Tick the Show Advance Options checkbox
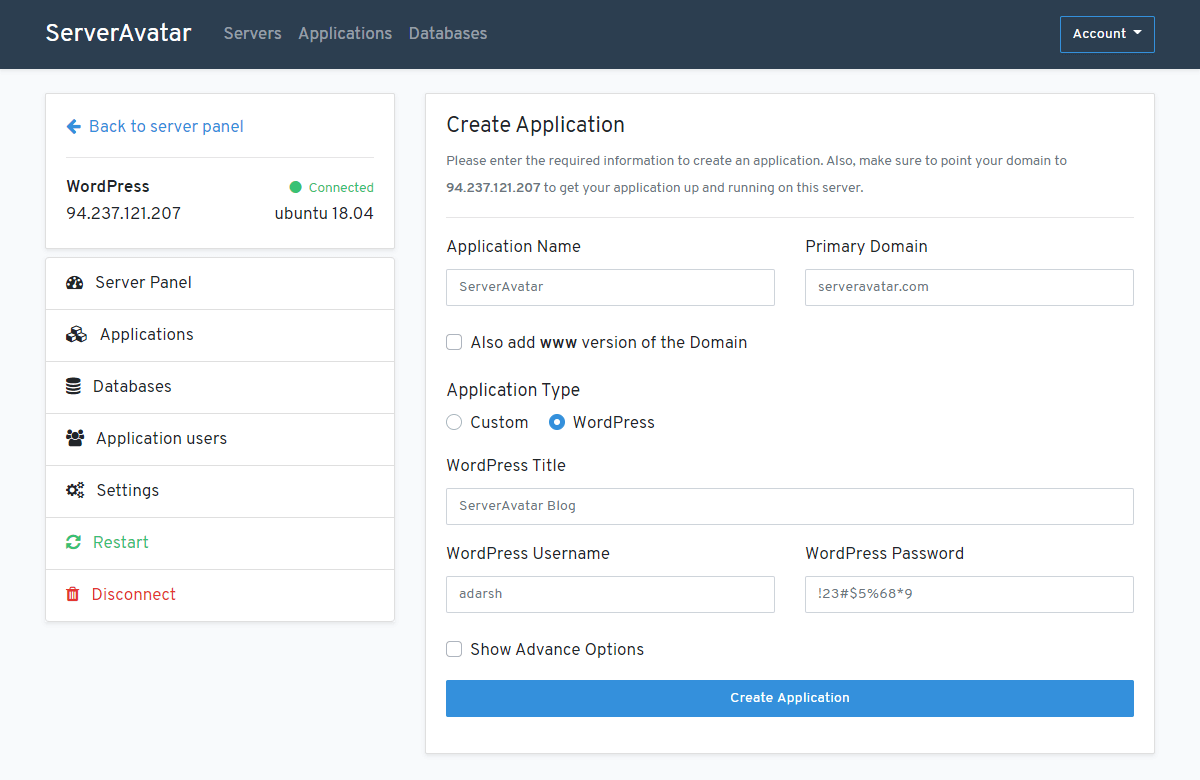Screen dimensions: 1200x780 (x=454, y=649)
